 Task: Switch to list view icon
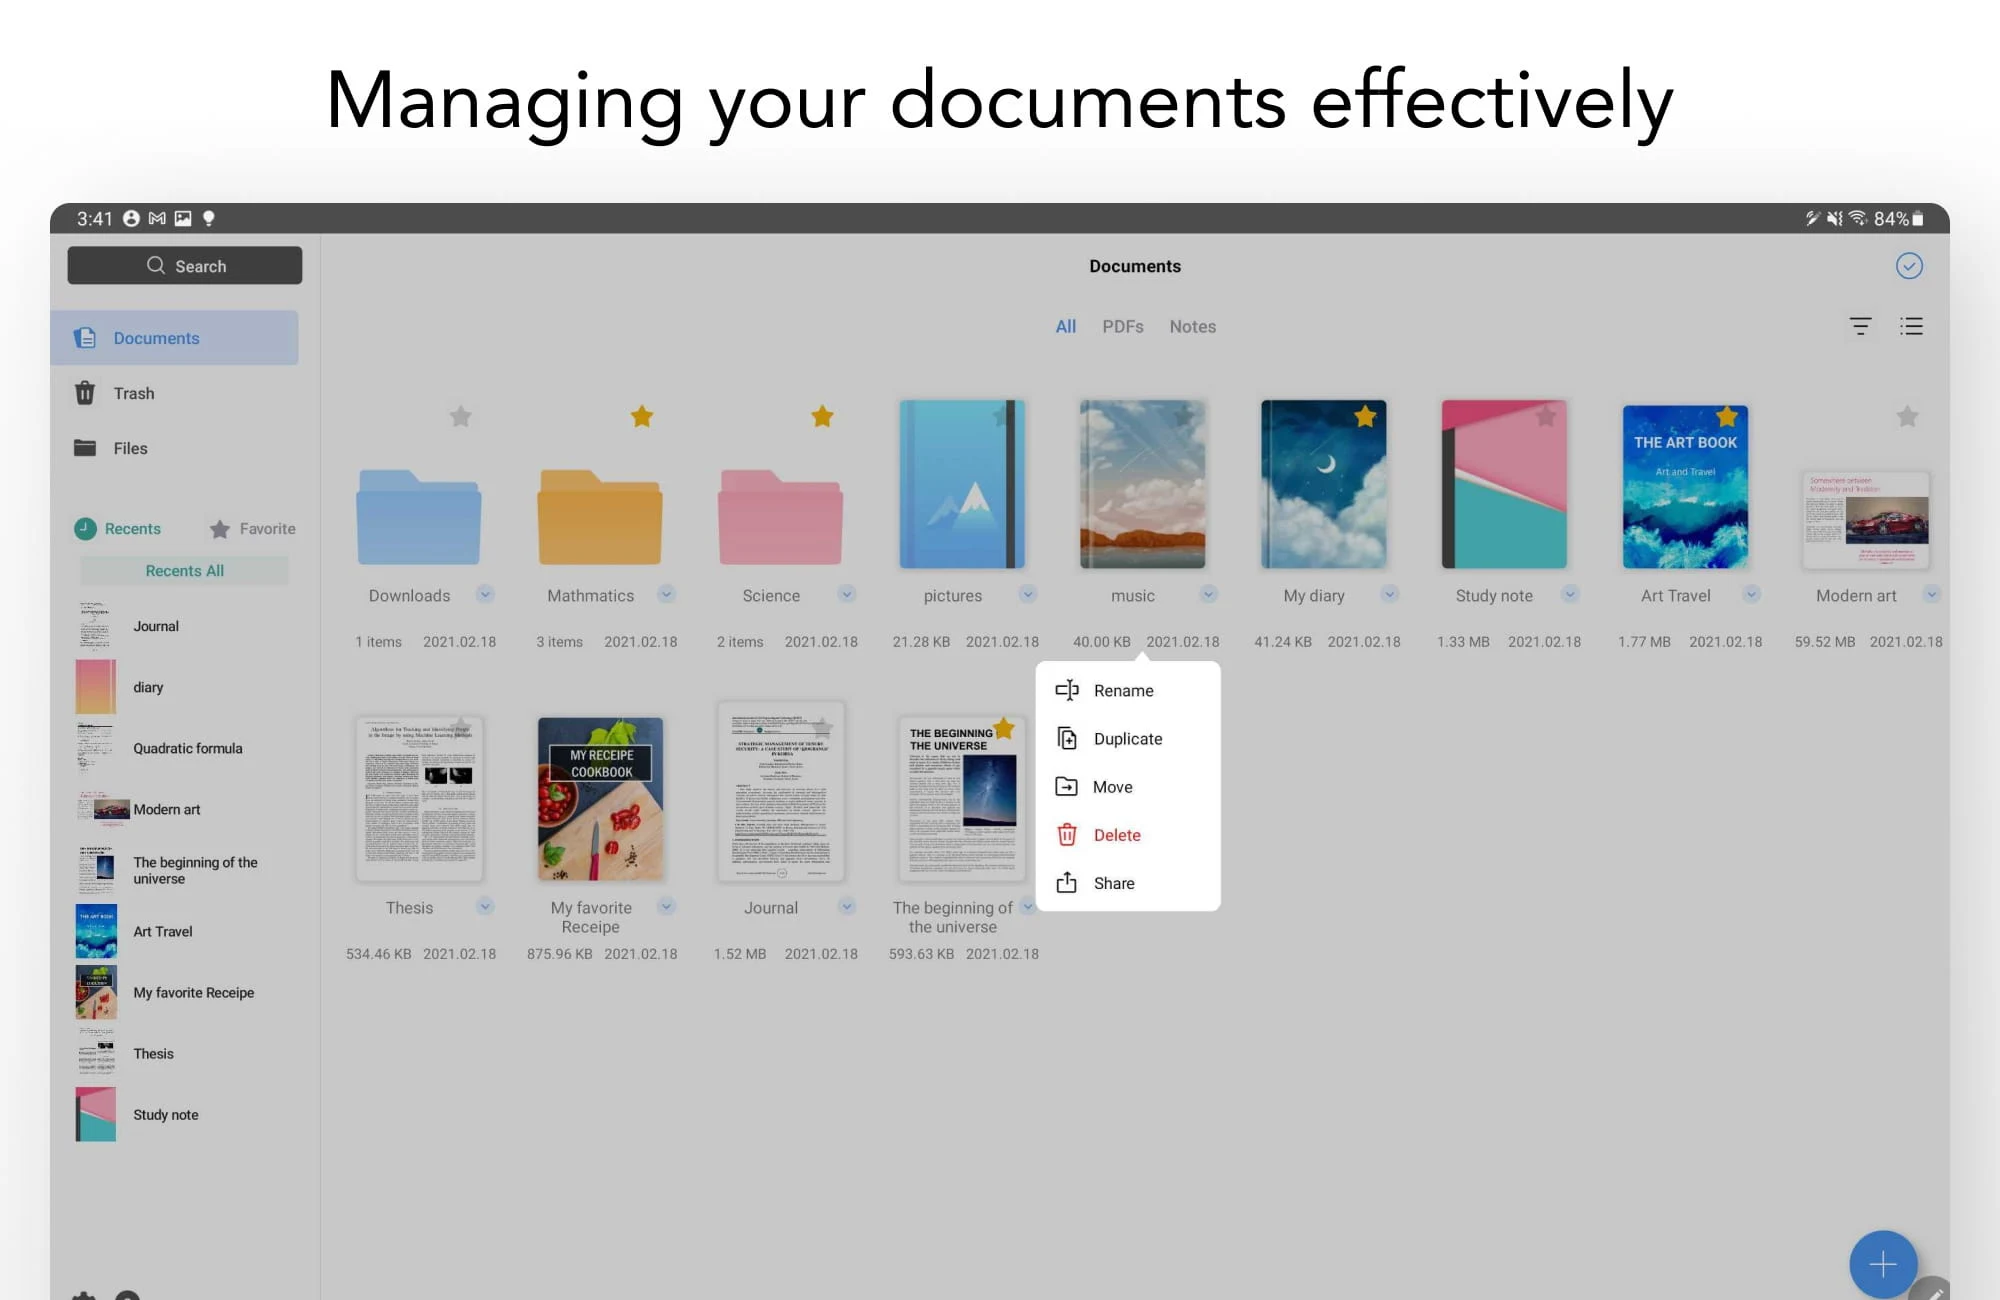click(x=1911, y=326)
